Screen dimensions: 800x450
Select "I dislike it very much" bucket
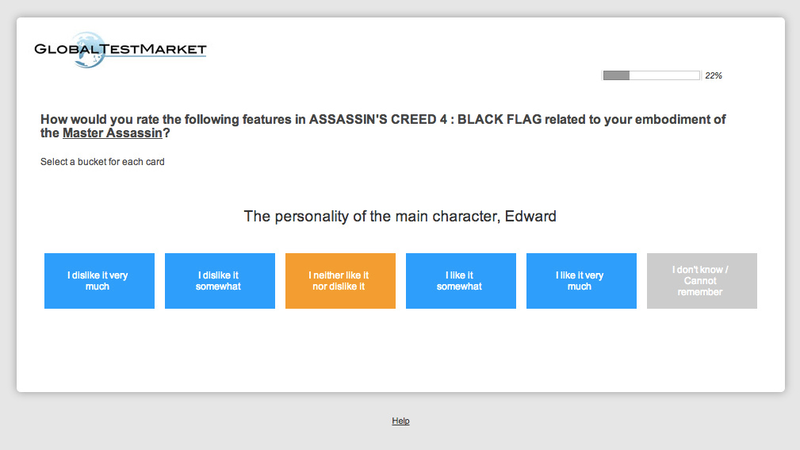click(99, 281)
